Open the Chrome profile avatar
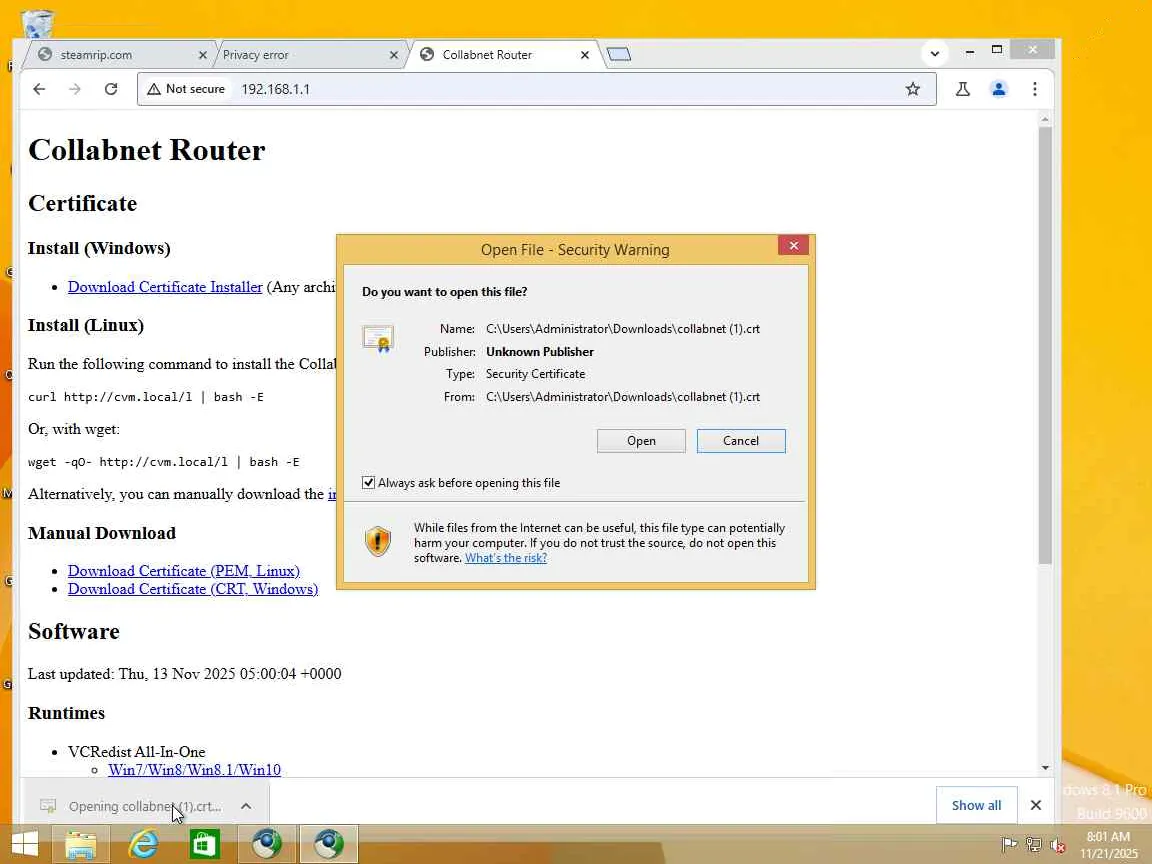1152x864 pixels. pyautogui.click(x=998, y=89)
